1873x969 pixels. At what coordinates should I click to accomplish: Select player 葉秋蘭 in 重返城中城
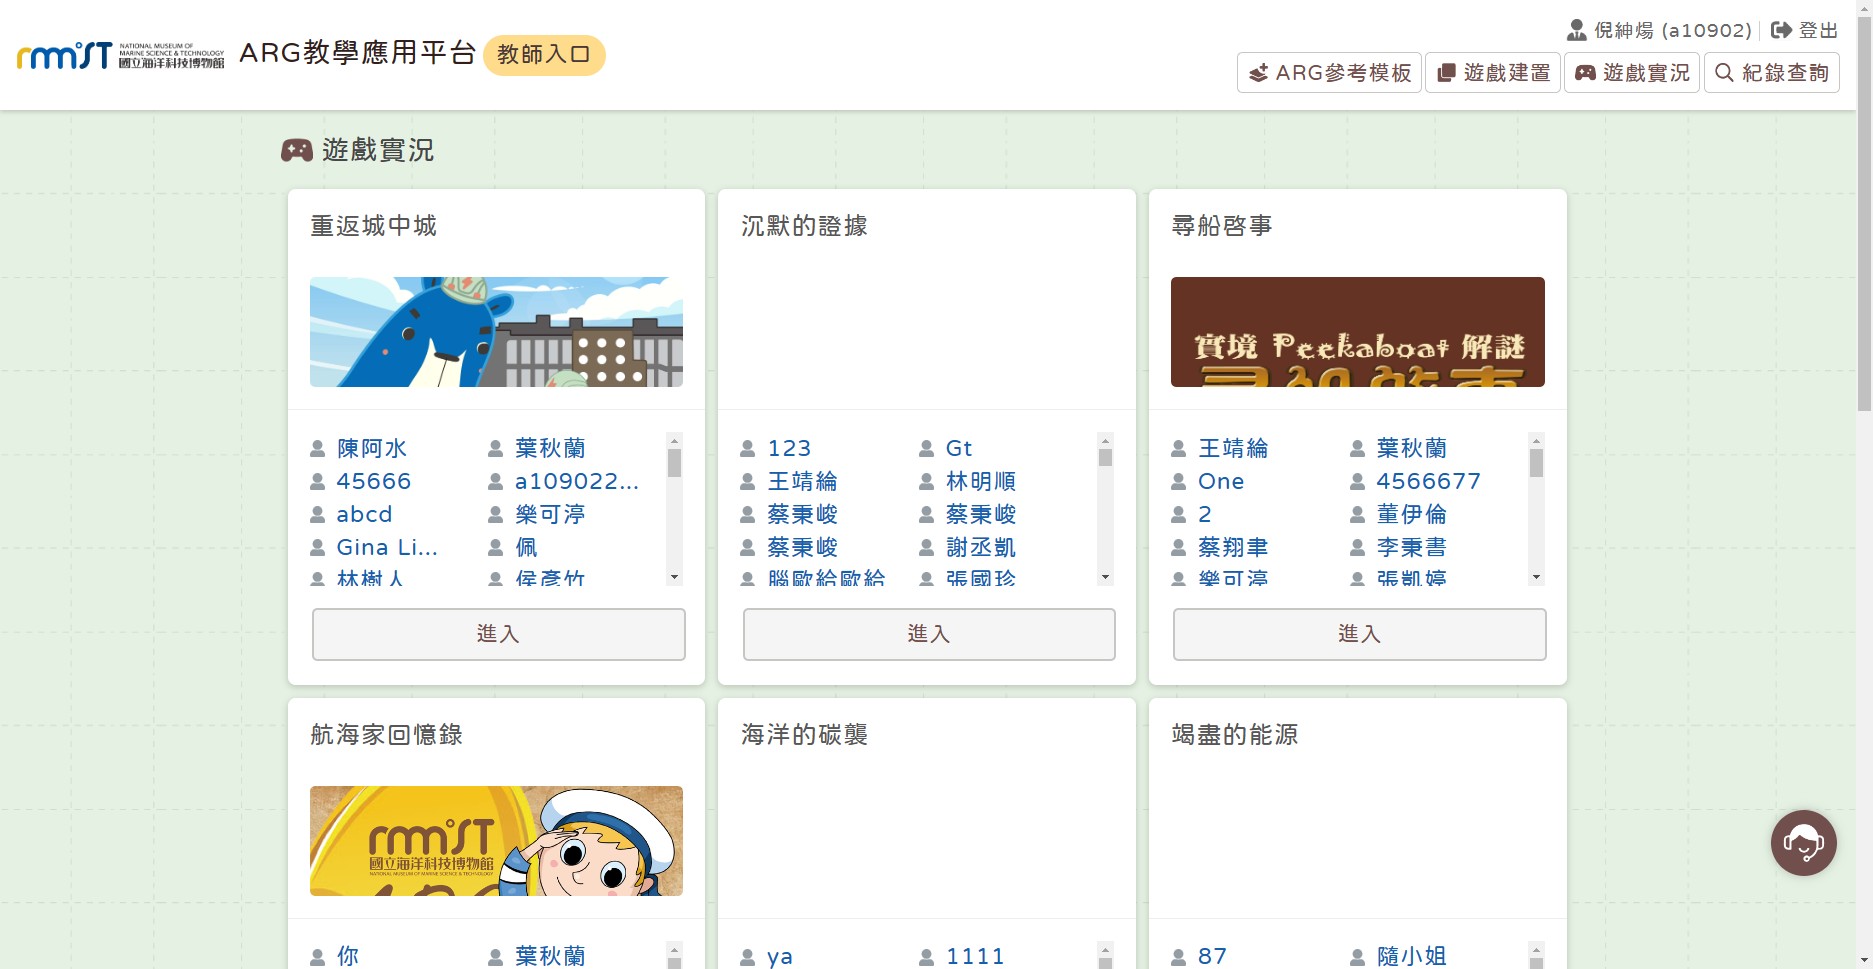click(550, 449)
